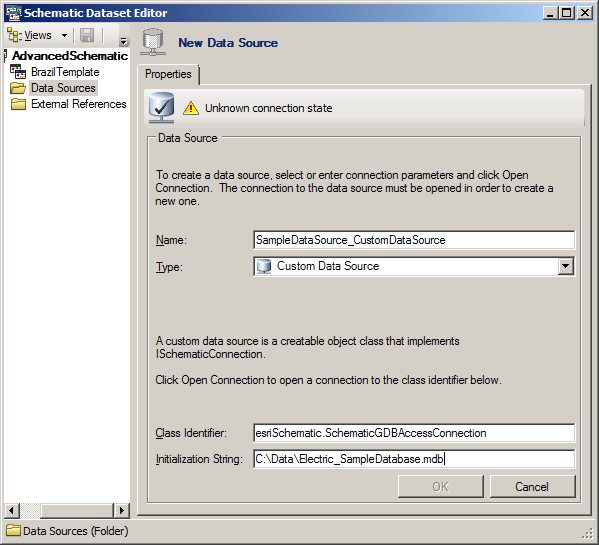This screenshot has width=599, height=545.
Task: Minimize the Schematic Dataset Editor window
Action: point(550,13)
